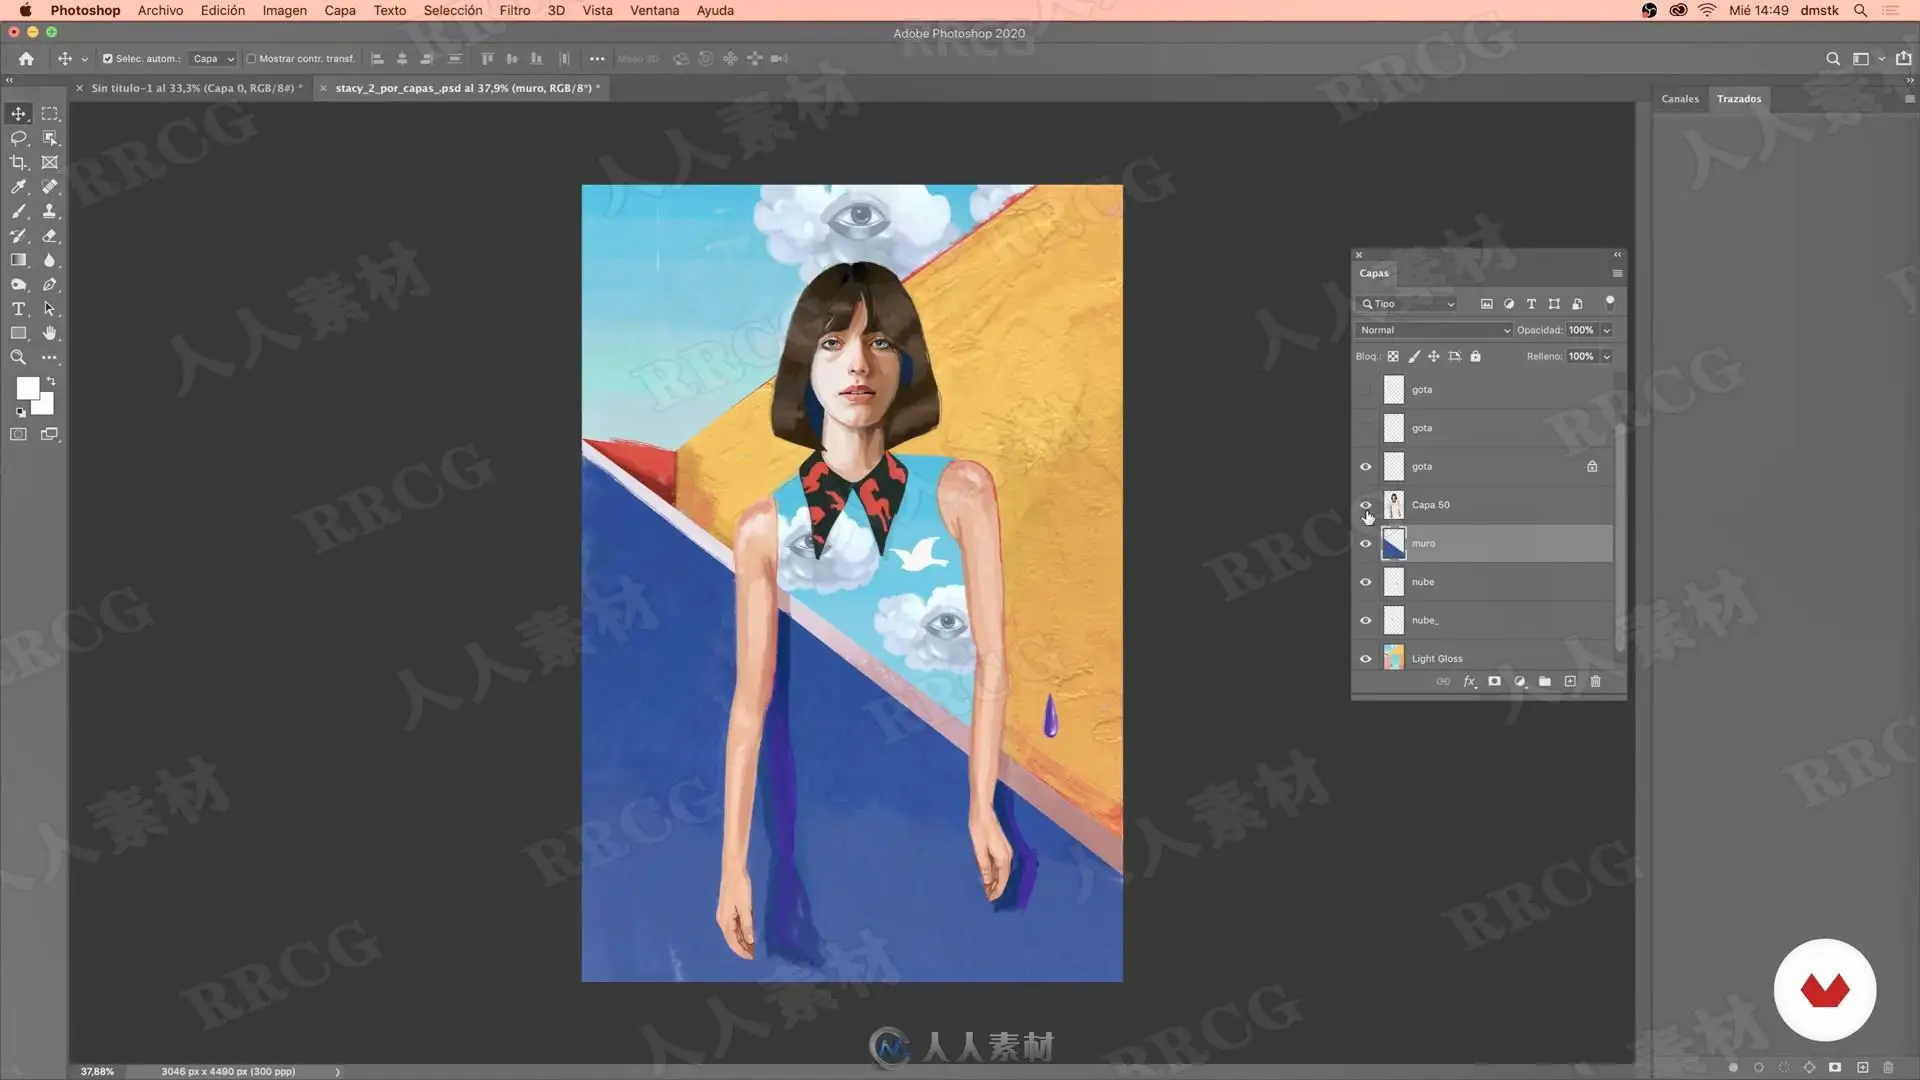Viewport: 1920px width, 1080px height.
Task: Open the Filtro menu
Action: [514, 10]
